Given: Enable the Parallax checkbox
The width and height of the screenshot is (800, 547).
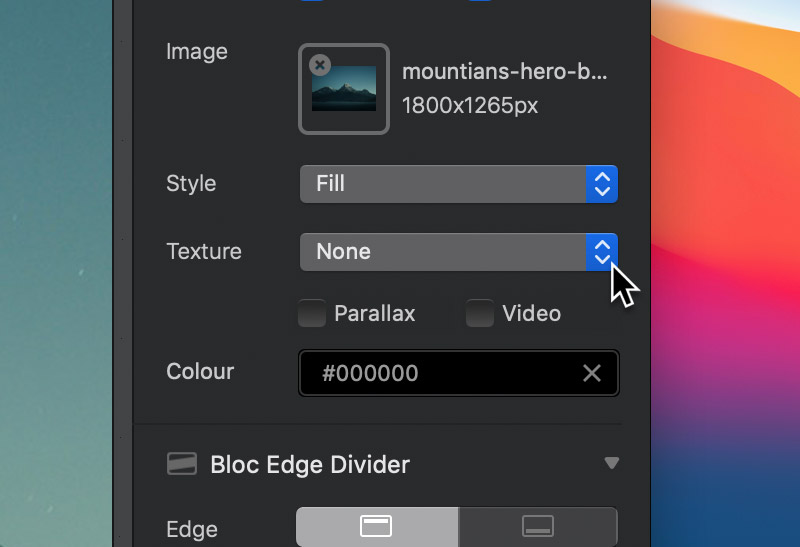Looking at the screenshot, I should tap(312, 313).
